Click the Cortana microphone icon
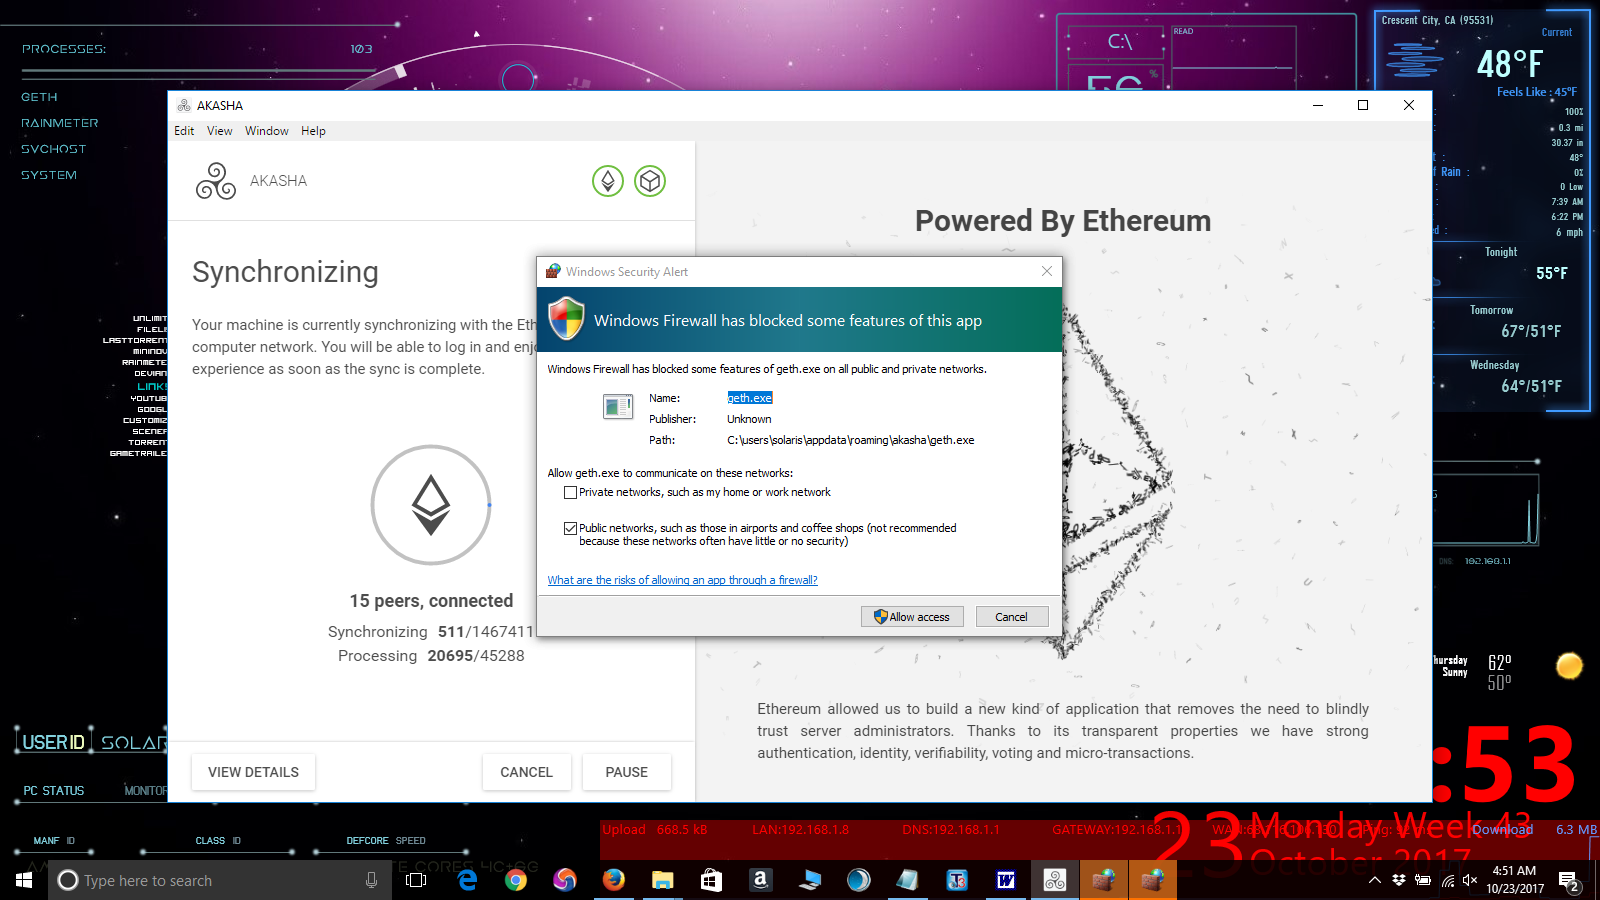This screenshot has height=900, width=1600. tap(371, 880)
